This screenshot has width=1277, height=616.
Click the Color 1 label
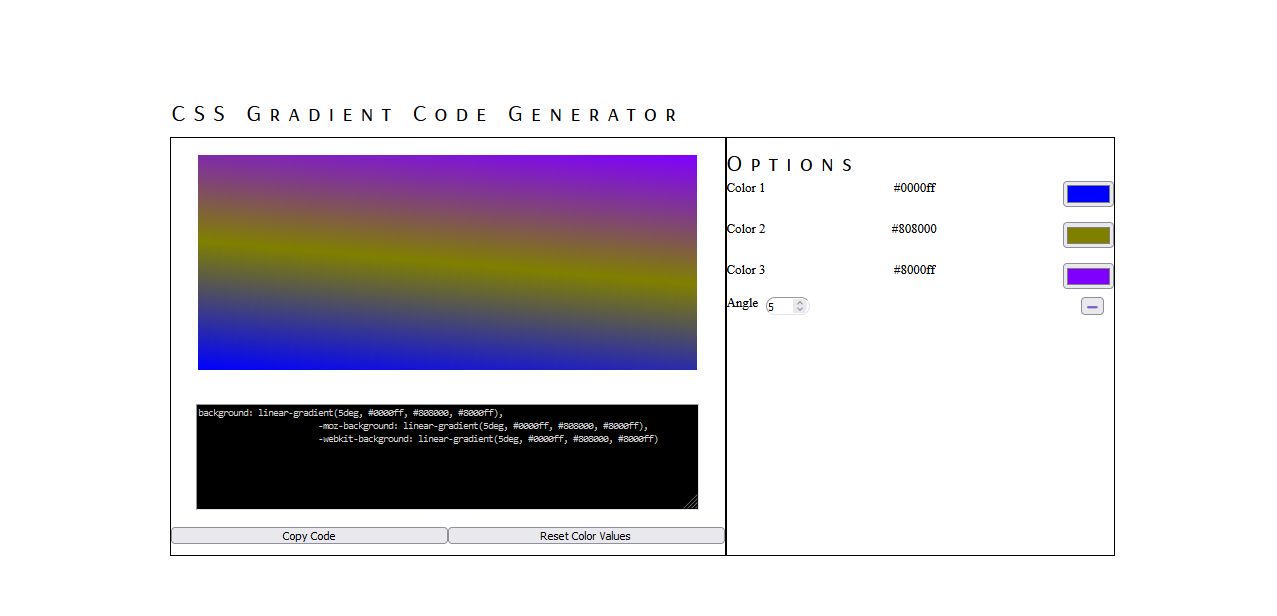(746, 188)
